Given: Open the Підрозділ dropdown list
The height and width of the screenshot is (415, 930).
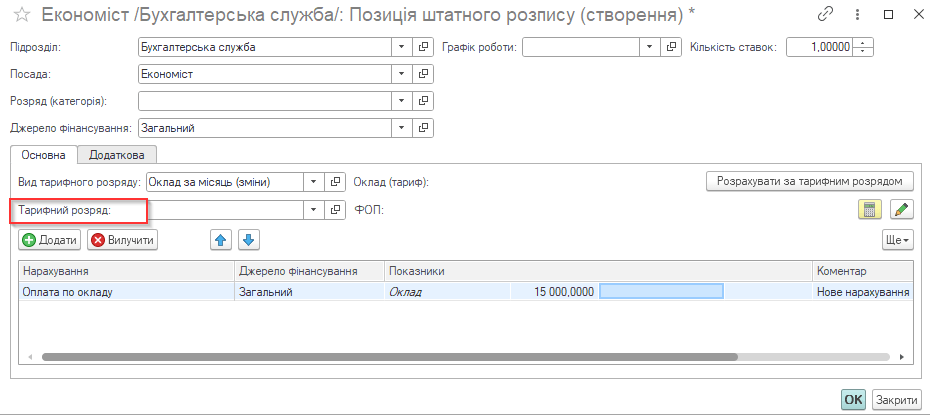Looking at the screenshot, I should coord(401,47).
